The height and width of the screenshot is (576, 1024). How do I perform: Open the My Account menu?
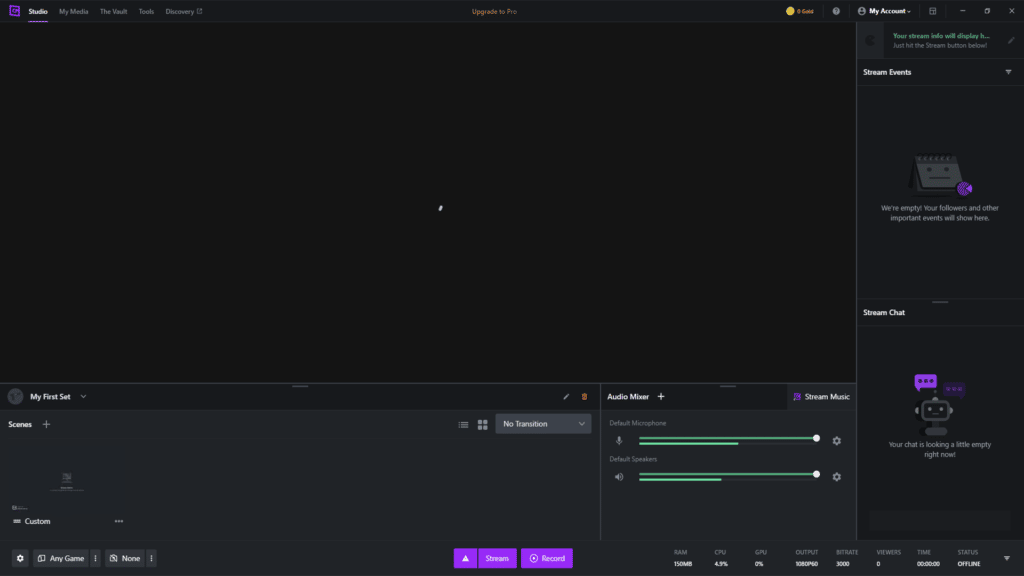(885, 11)
